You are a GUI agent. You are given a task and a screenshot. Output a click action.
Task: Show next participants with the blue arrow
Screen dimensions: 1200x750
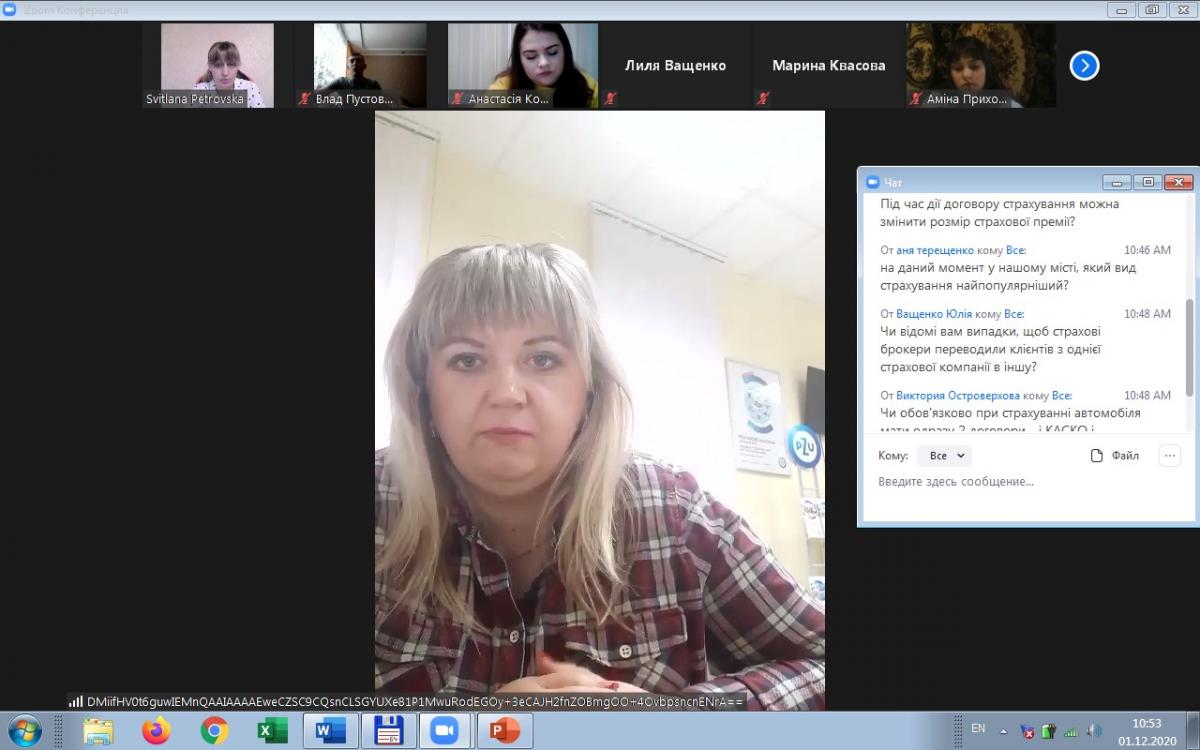1084,66
